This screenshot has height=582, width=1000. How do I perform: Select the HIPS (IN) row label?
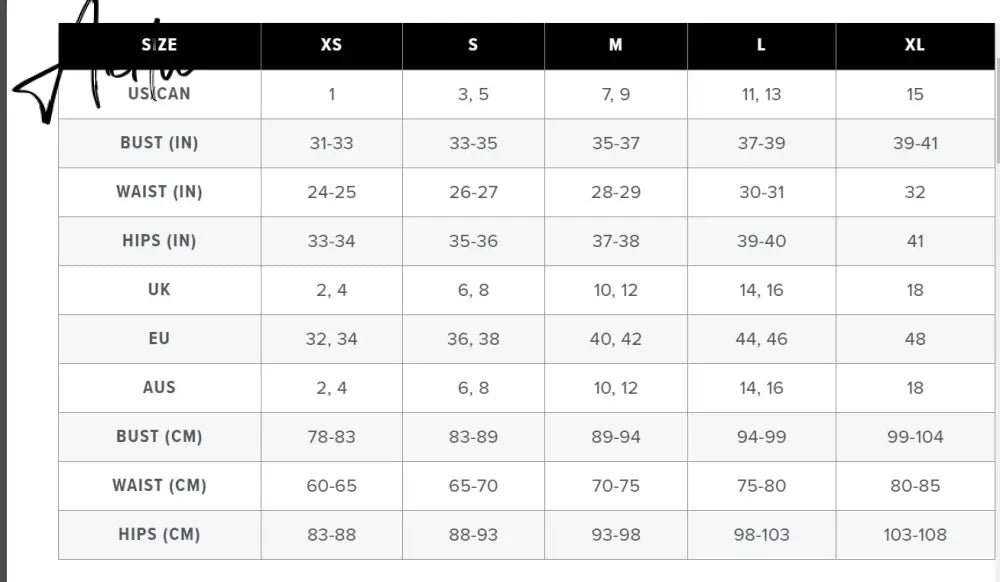(159, 241)
